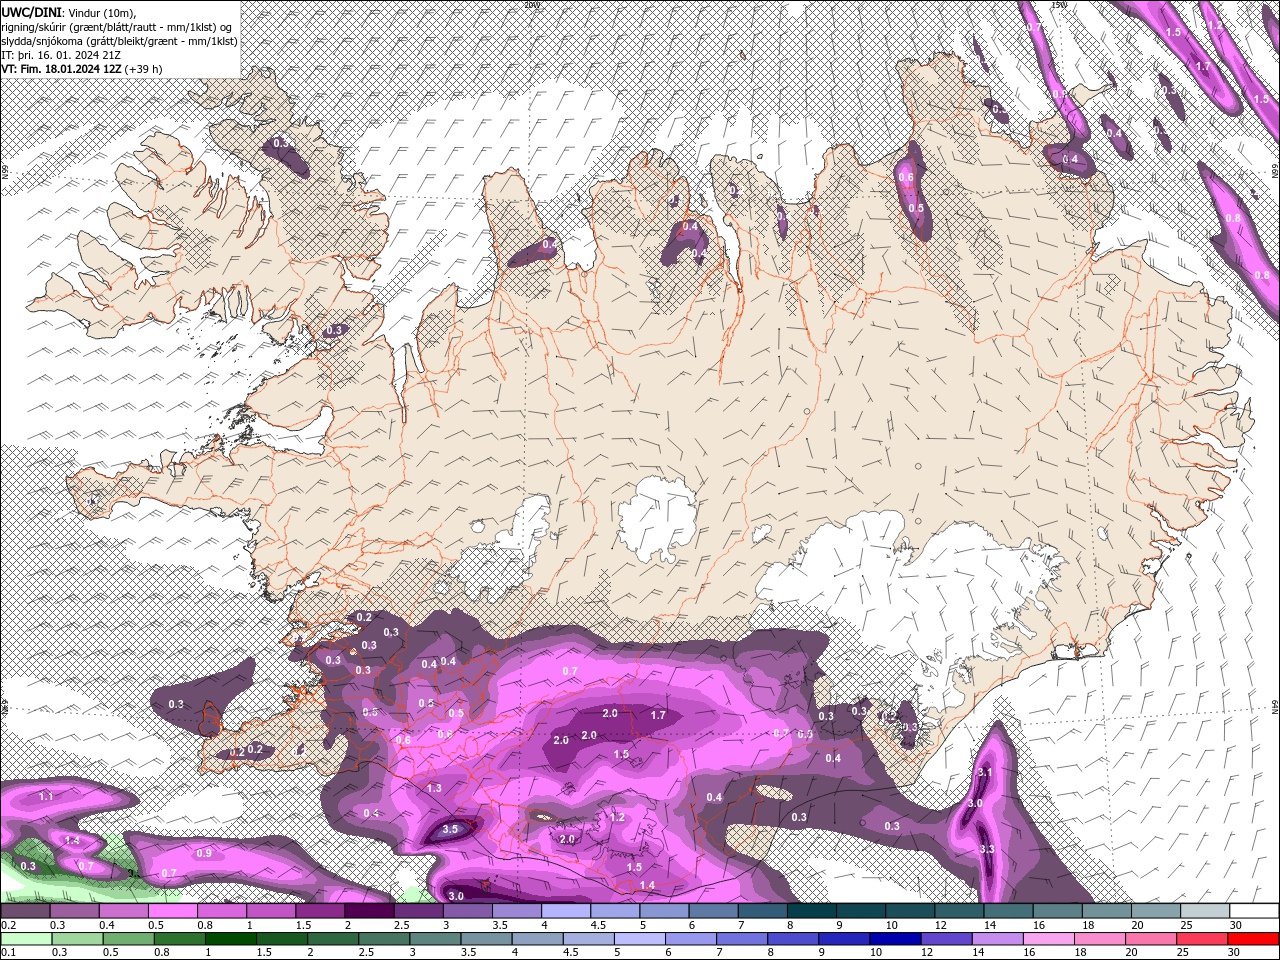
Task: Click the 20 label in the rain legend
Action: [x=1130, y=953]
